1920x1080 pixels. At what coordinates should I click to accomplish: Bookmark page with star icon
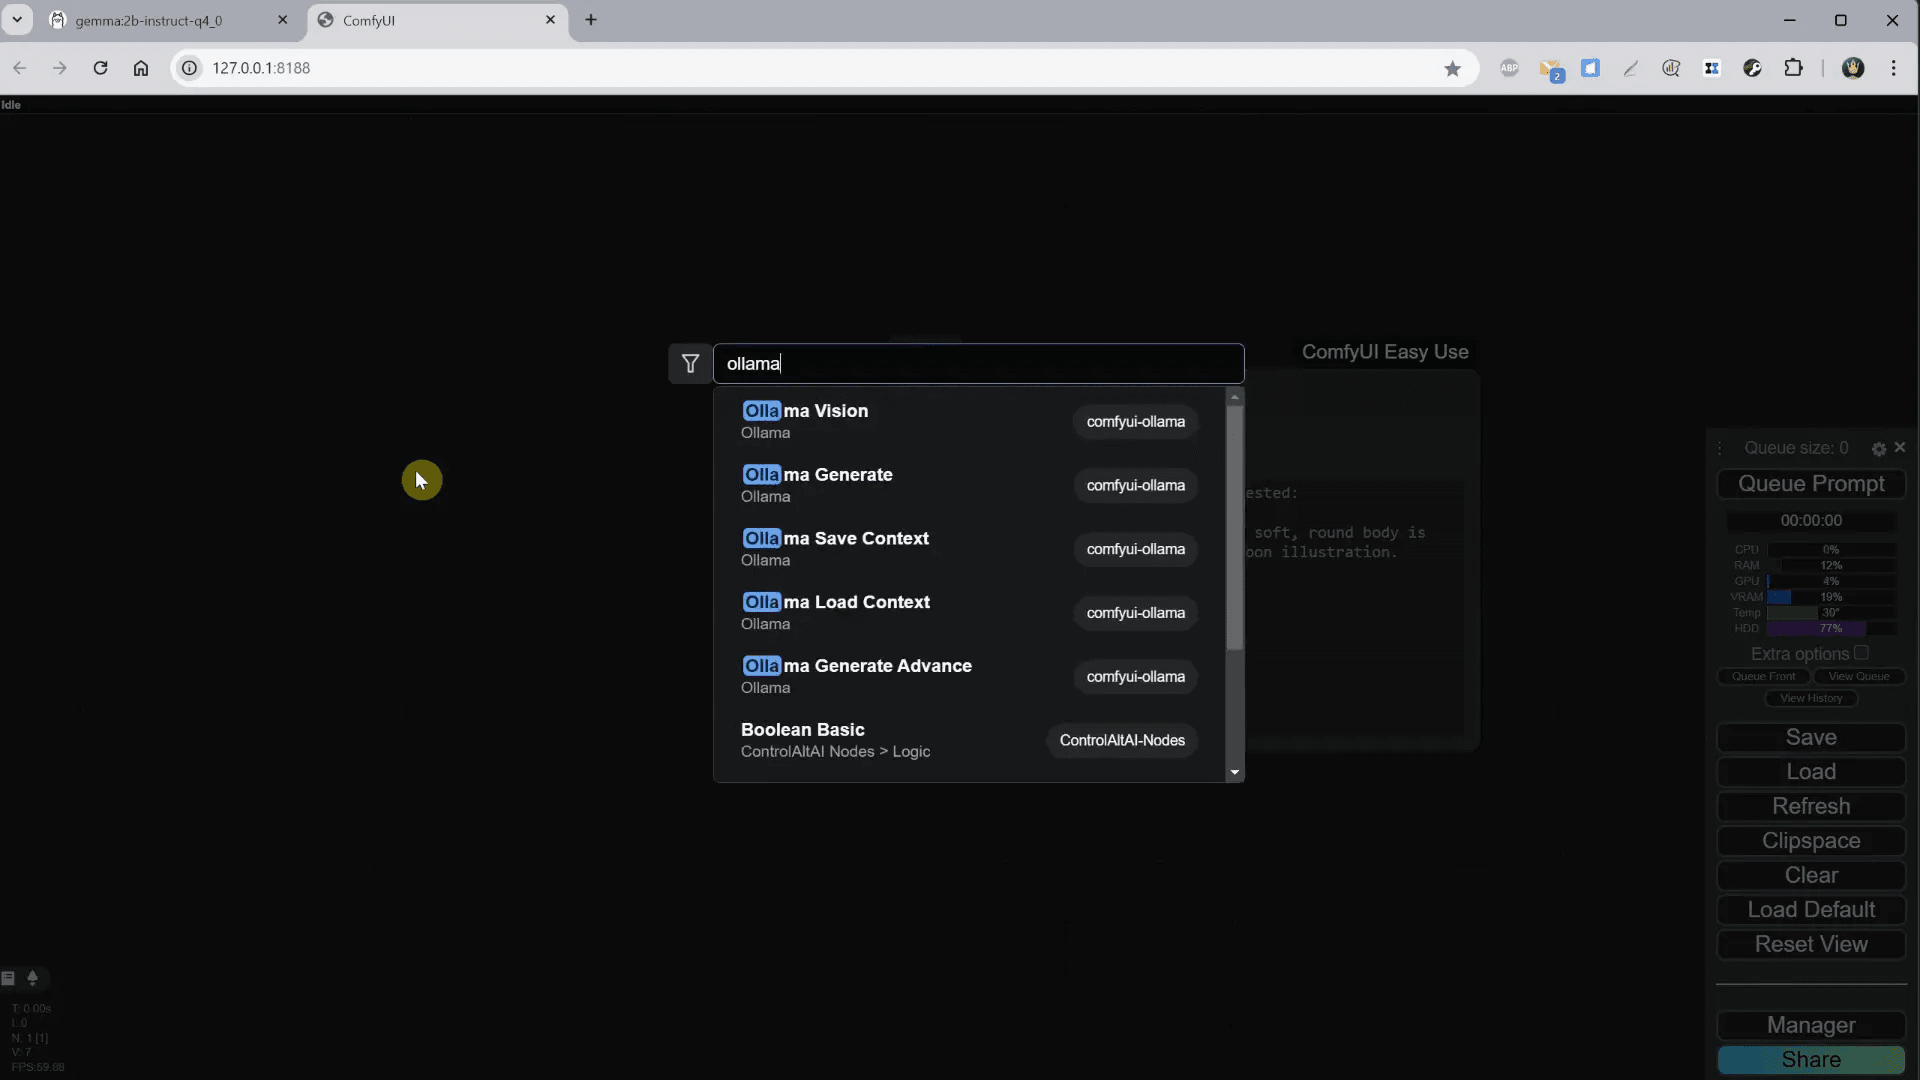click(1452, 68)
